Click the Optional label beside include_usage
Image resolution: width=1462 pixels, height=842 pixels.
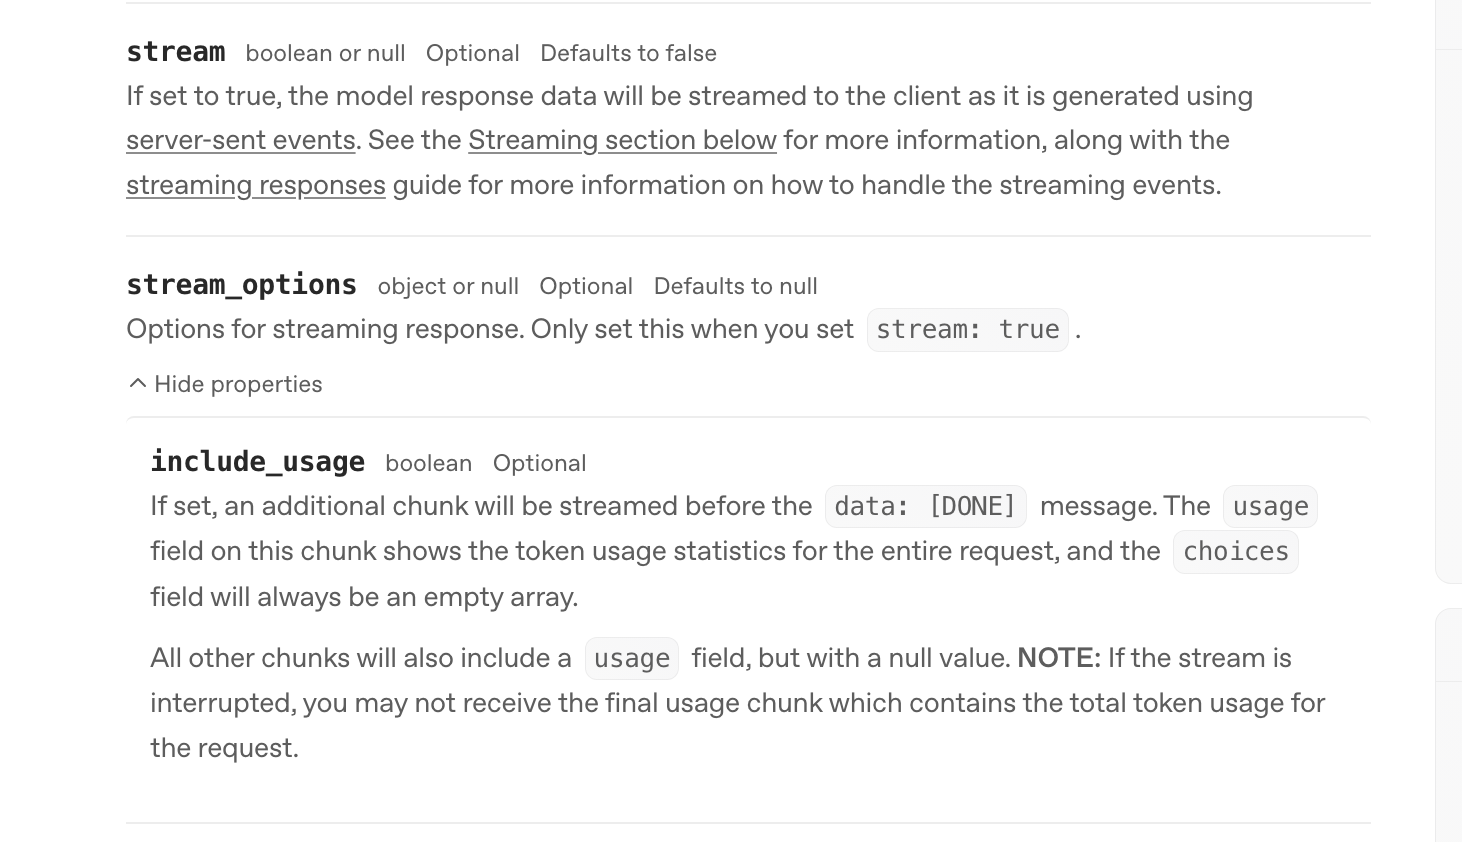coord(539,463)
